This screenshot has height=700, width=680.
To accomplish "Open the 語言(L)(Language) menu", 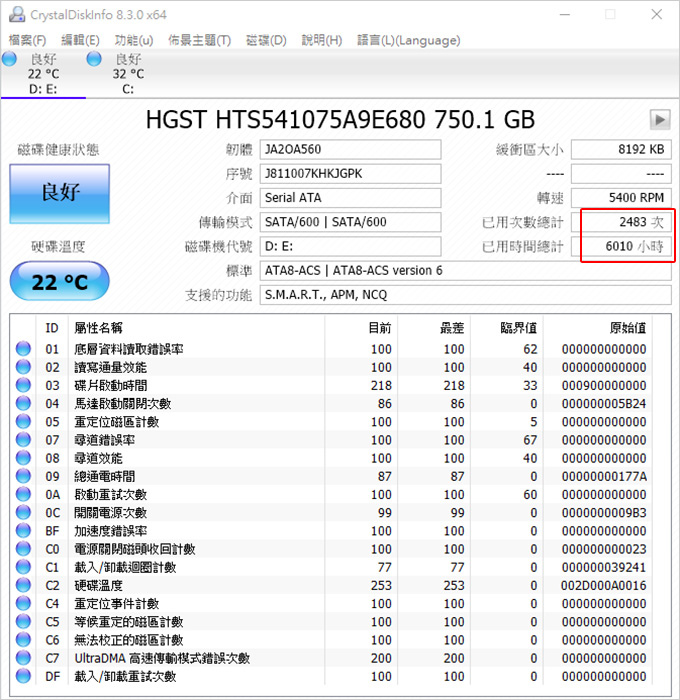I will click(x=409, y=40).
